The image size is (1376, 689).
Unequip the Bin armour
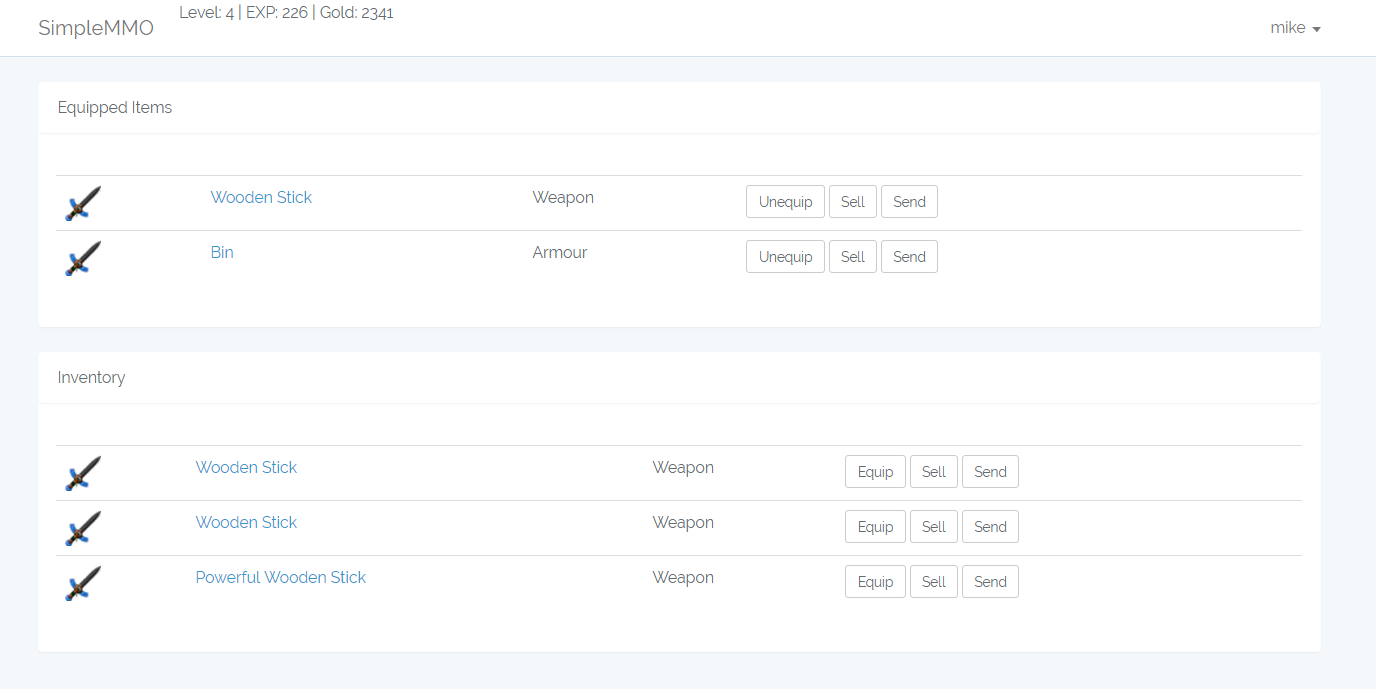click(x=785, y=257)
